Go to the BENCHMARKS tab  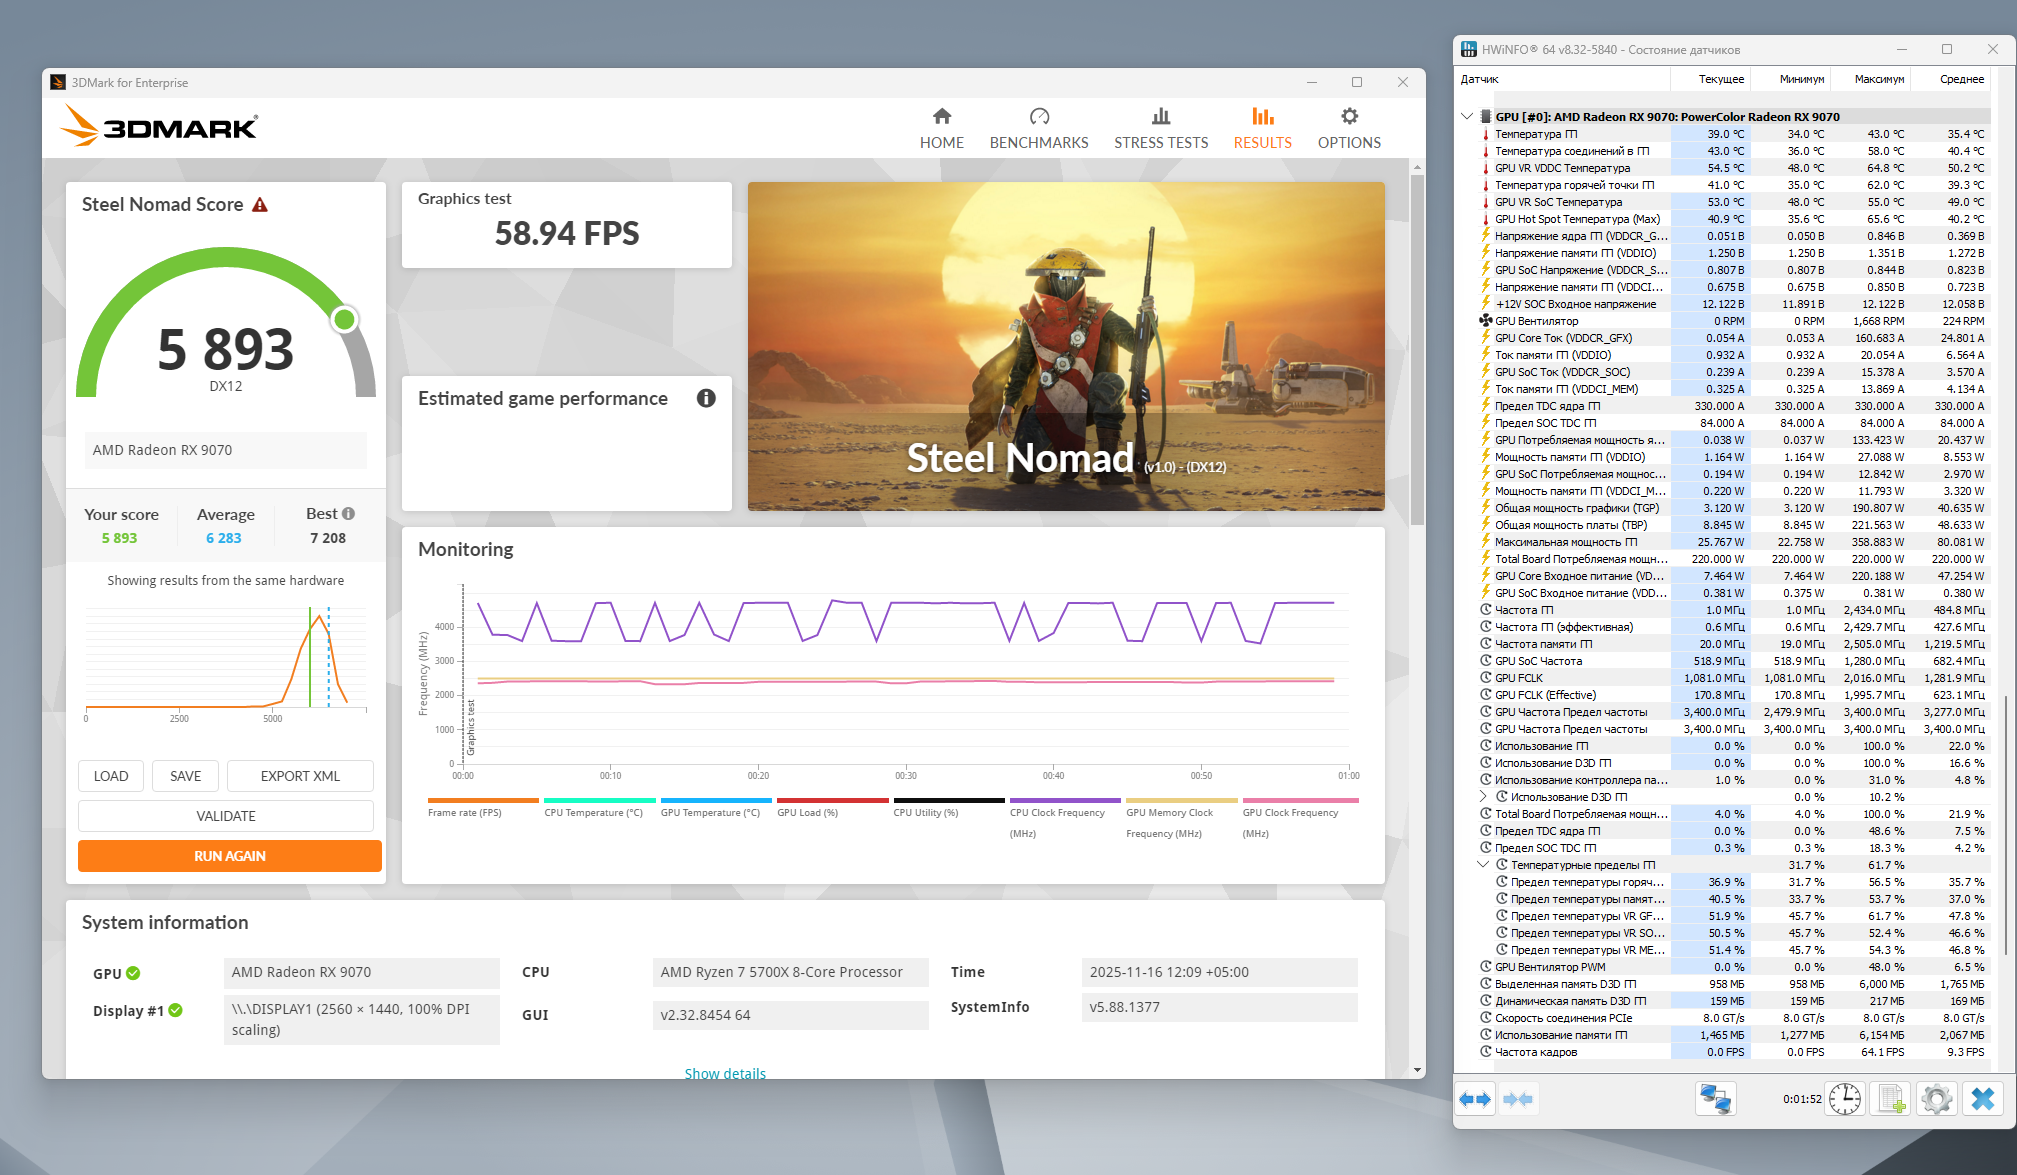[x=1039, y=129]
